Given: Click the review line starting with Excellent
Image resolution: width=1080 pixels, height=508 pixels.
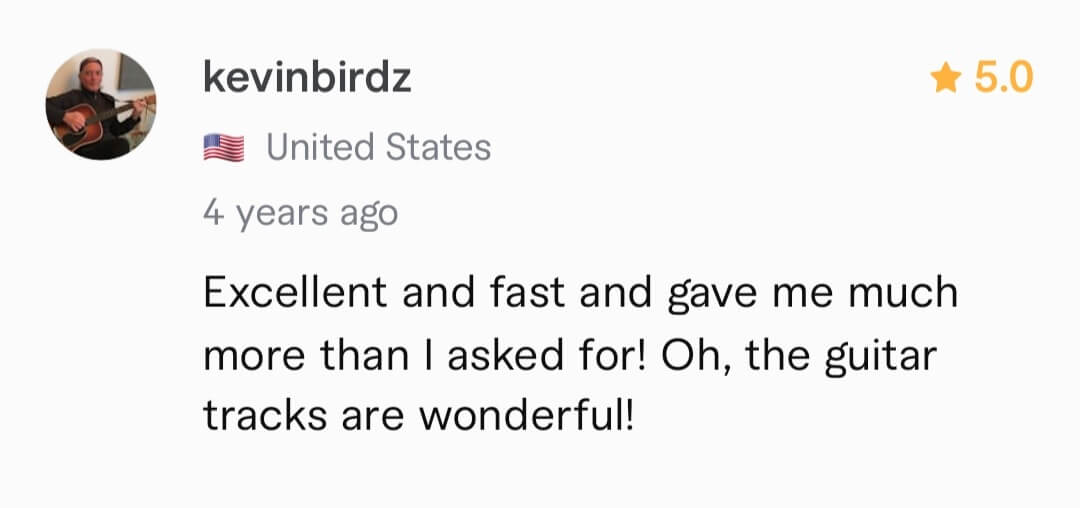Looking at the screenshot, I should [581, 294].
